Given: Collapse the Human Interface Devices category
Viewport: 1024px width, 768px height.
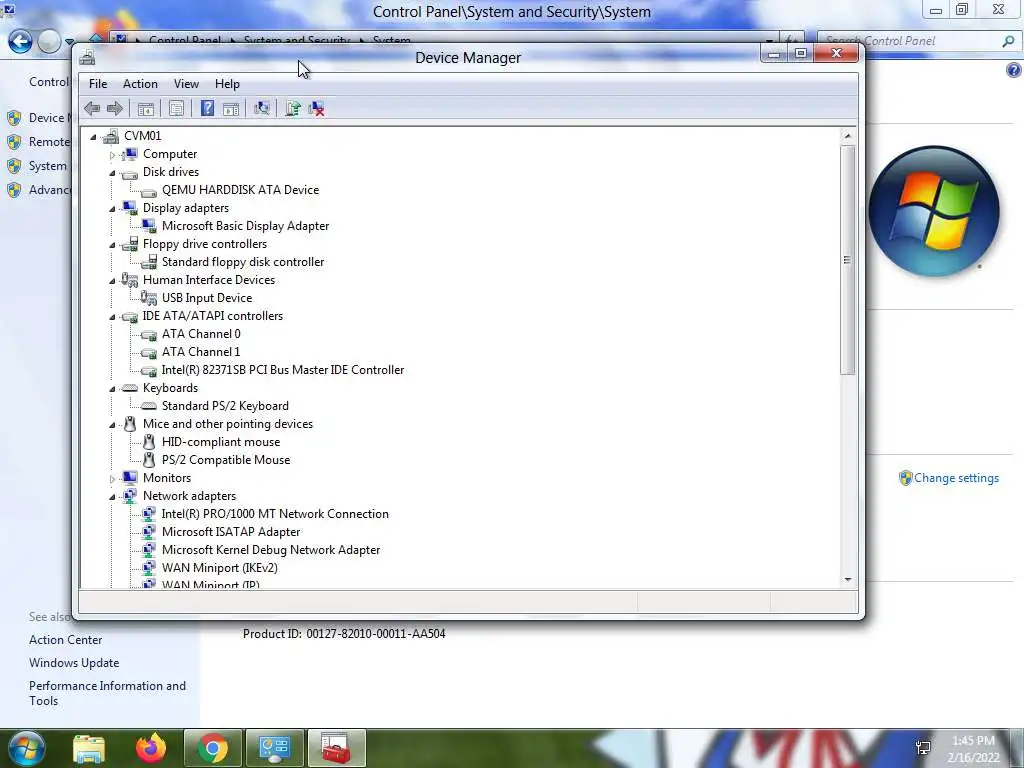Looking at the screenshot, I should tap(112, 281).
